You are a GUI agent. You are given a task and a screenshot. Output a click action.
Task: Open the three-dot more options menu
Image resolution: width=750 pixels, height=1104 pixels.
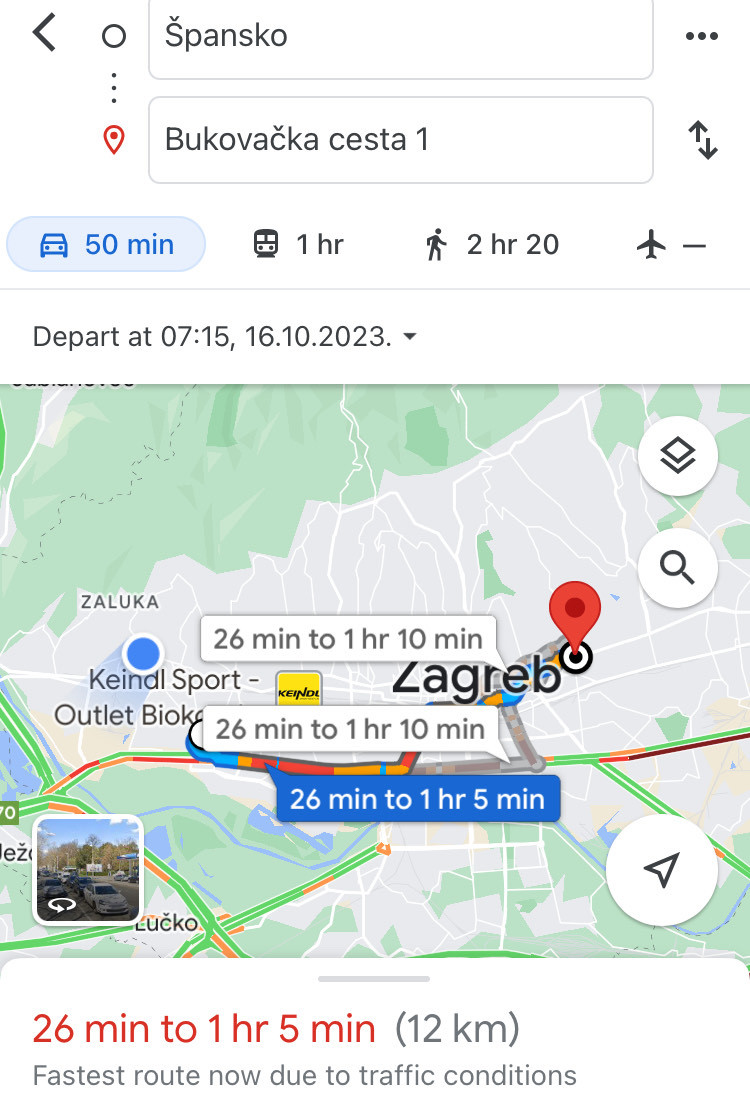(x=701, y=36)
